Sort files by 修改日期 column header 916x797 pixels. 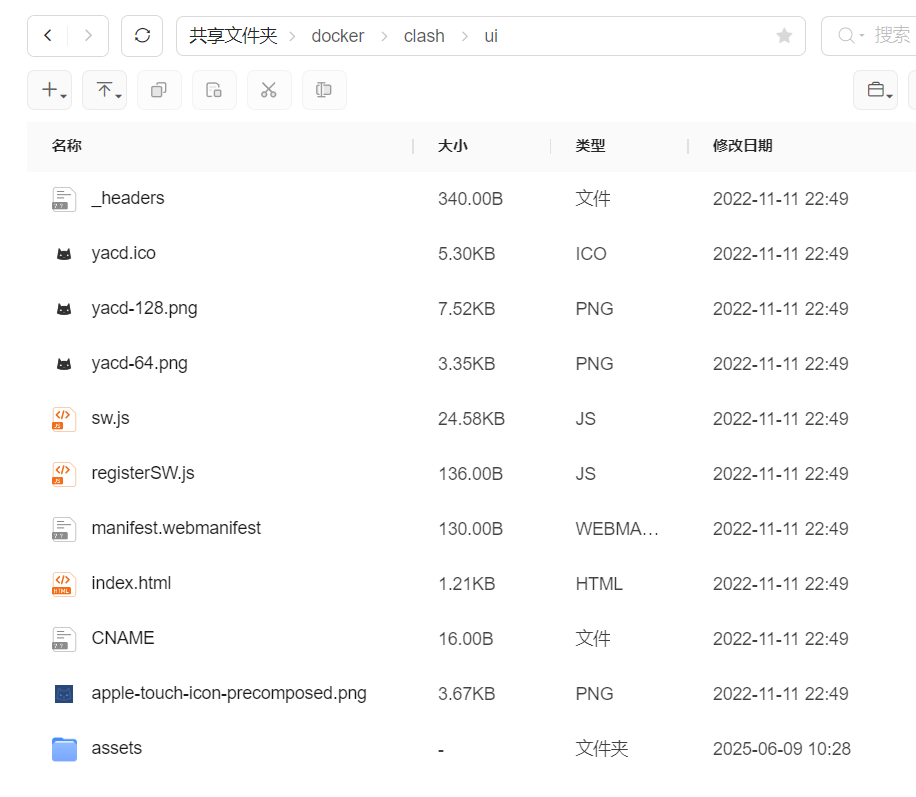click(742, 145)
